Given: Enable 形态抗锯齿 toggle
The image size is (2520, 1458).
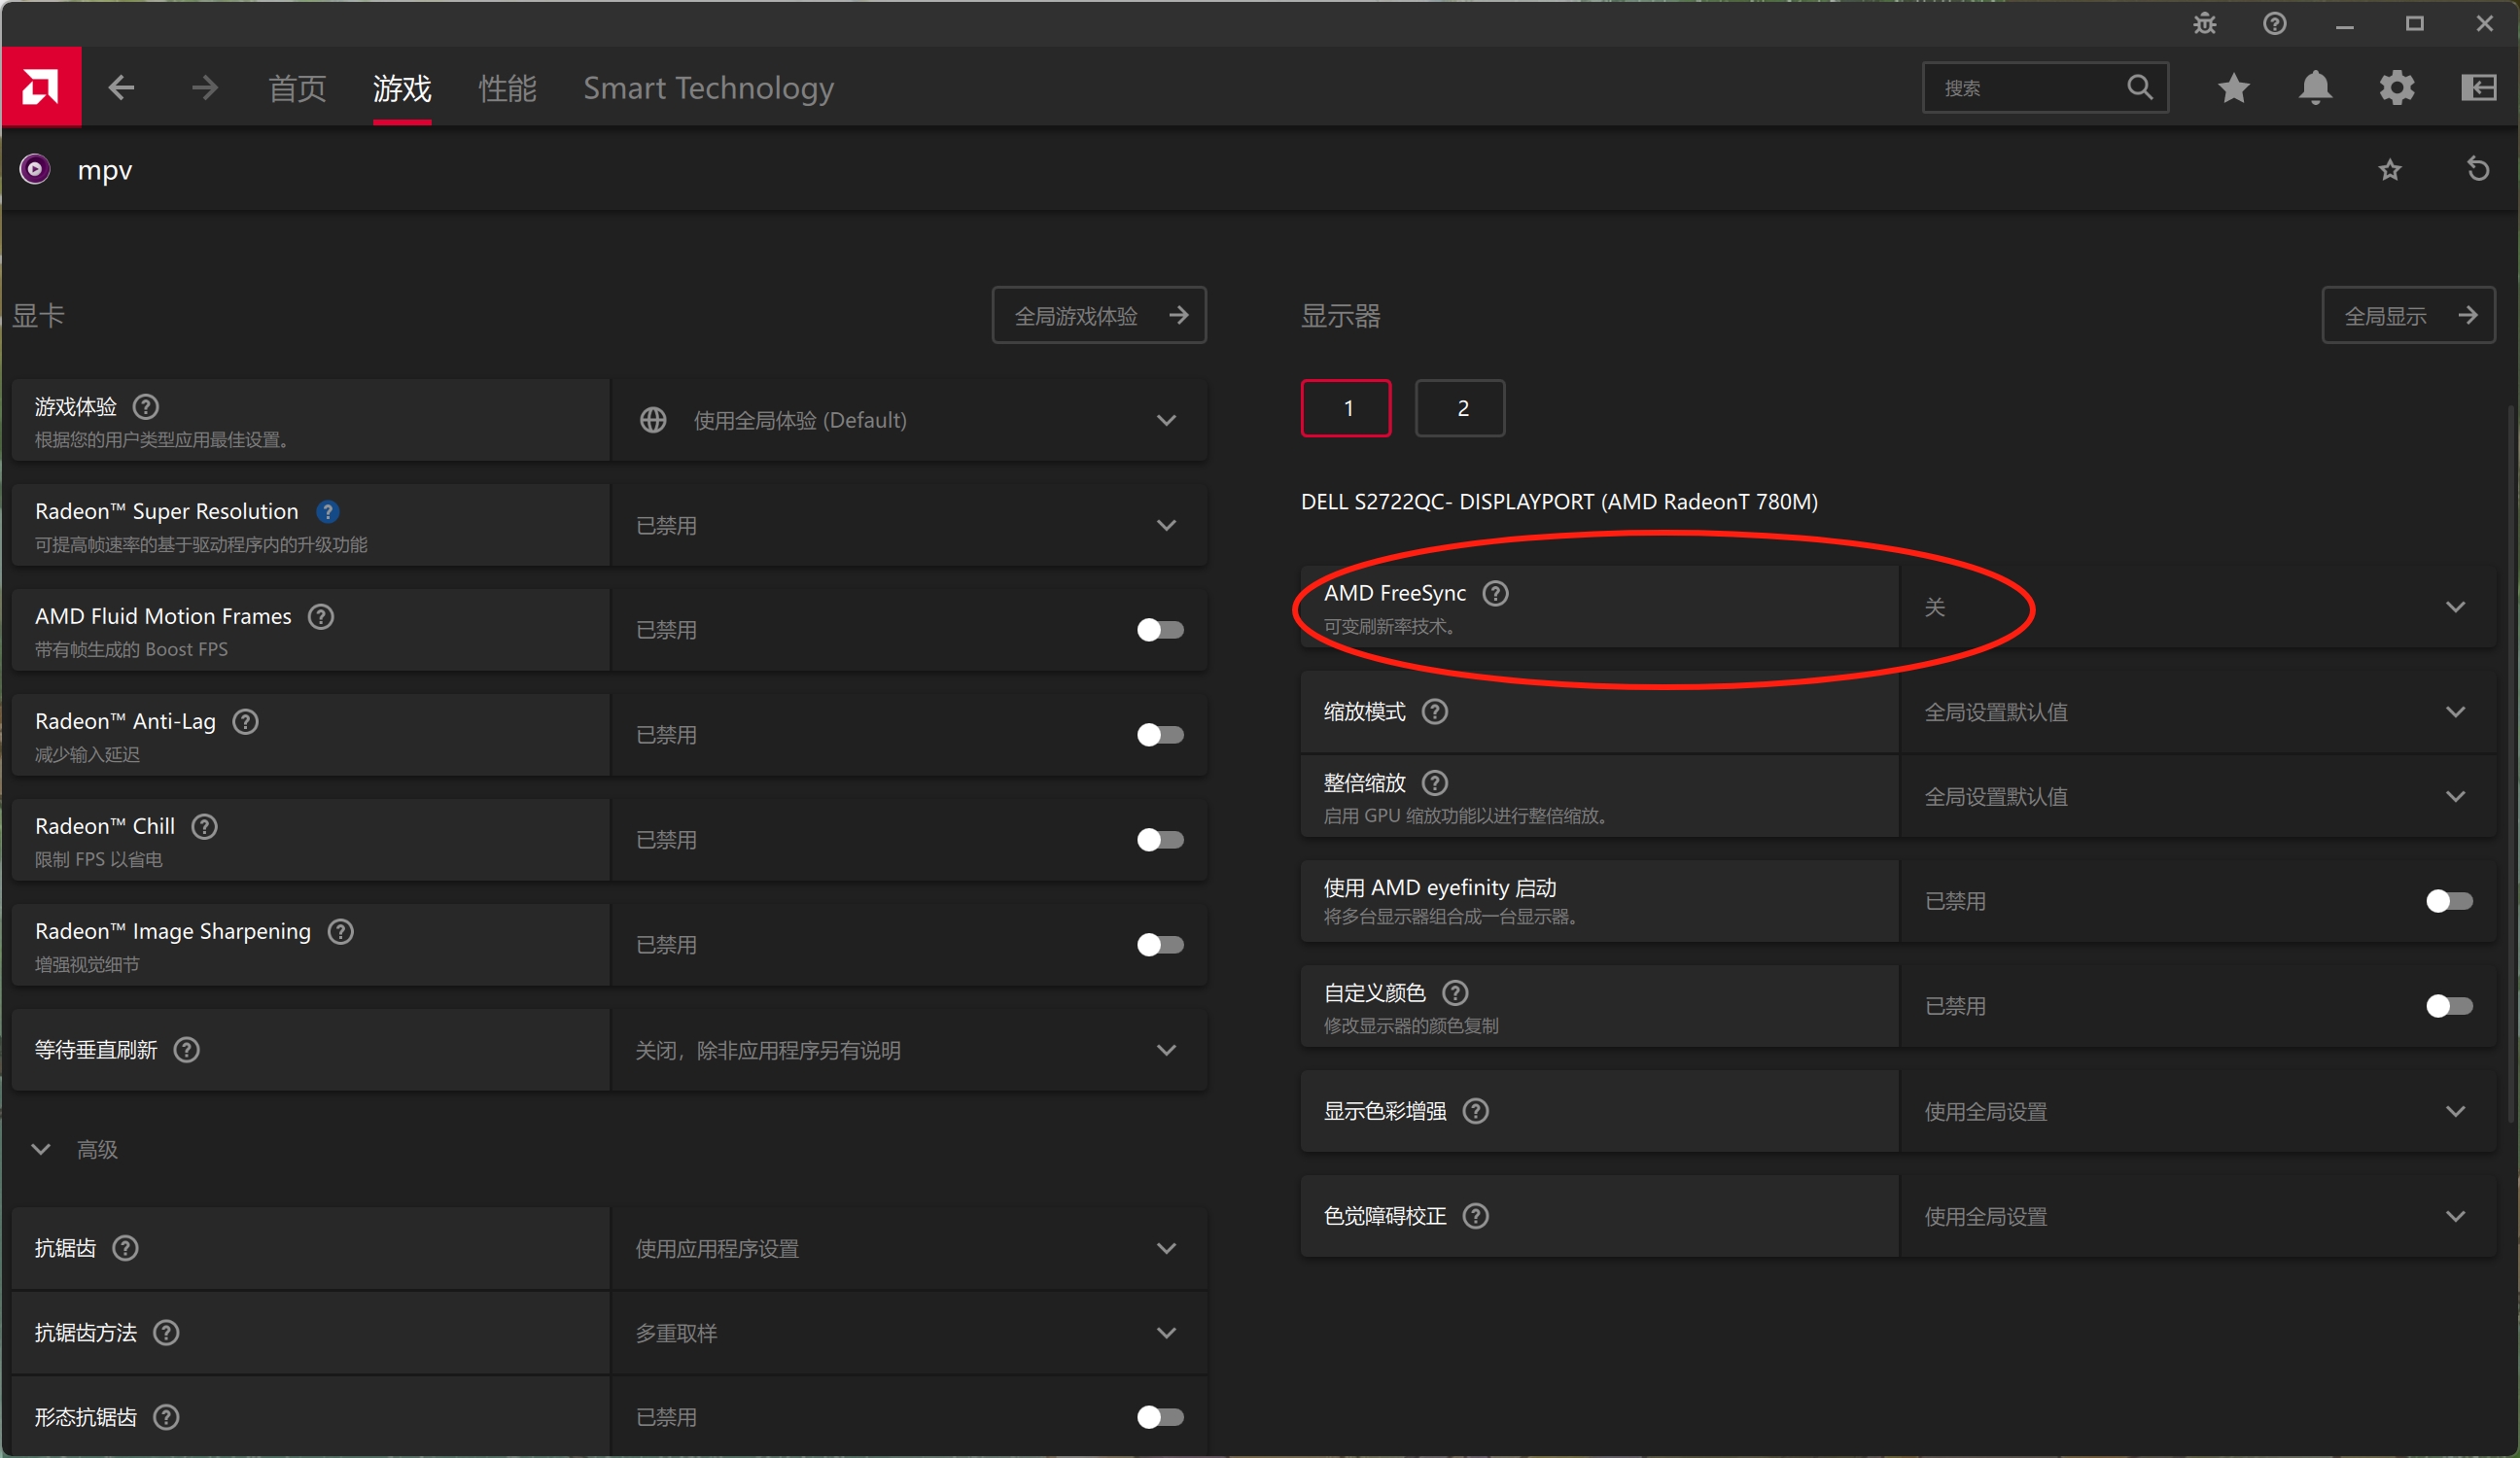Looking at the screenshot, I should coord(1160,1417).
